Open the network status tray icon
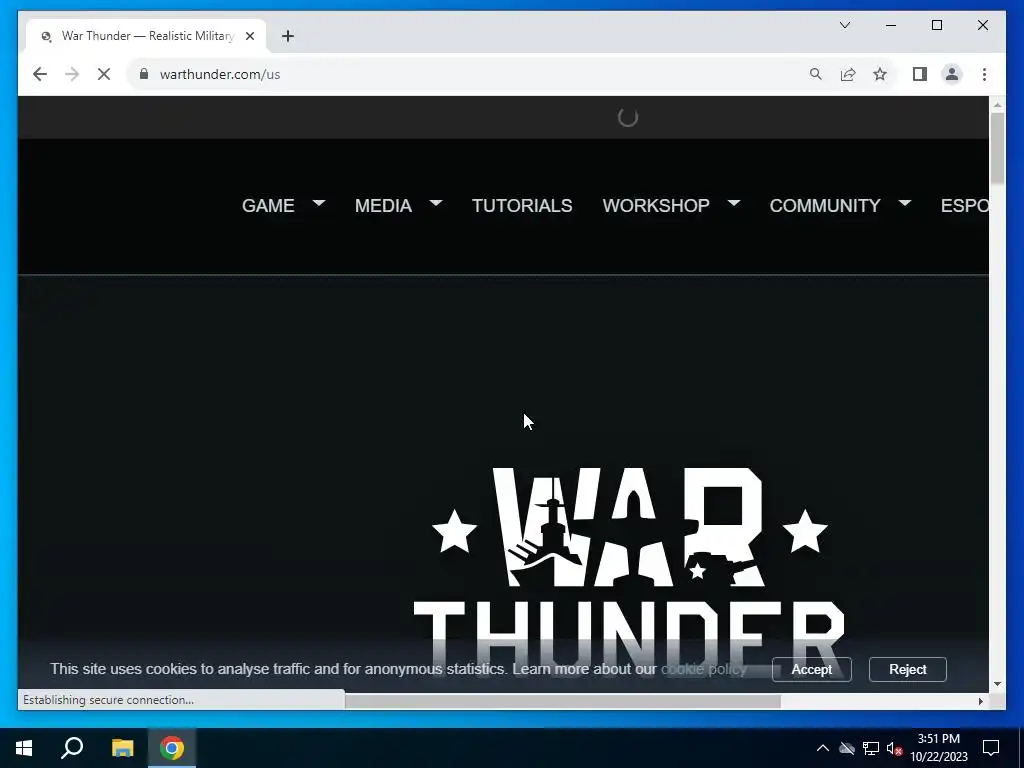This screenshot has height=768, width=1024. pyautogui.click(x=871, y=748)
